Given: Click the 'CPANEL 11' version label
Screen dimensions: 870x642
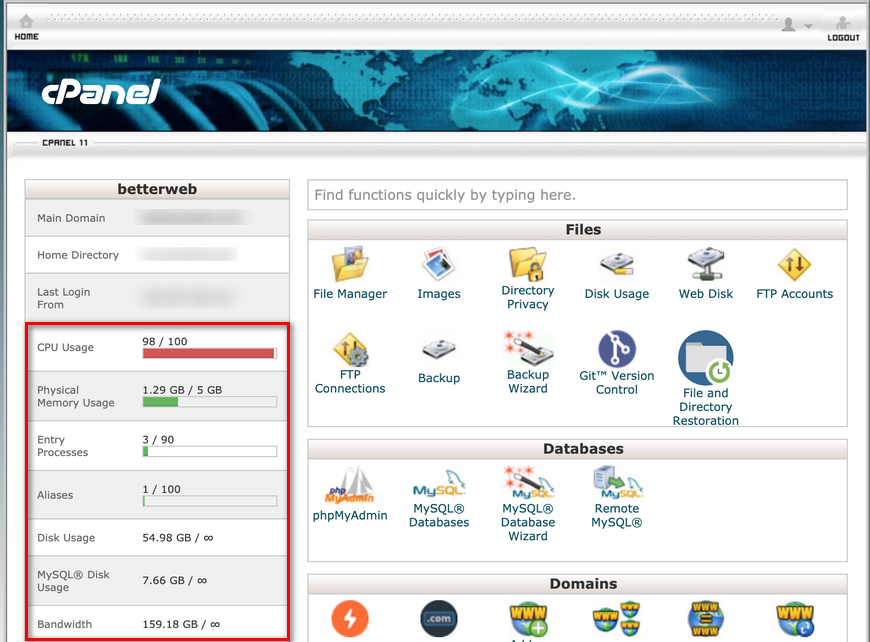Looking at the screenshot, I should point(65,143).
